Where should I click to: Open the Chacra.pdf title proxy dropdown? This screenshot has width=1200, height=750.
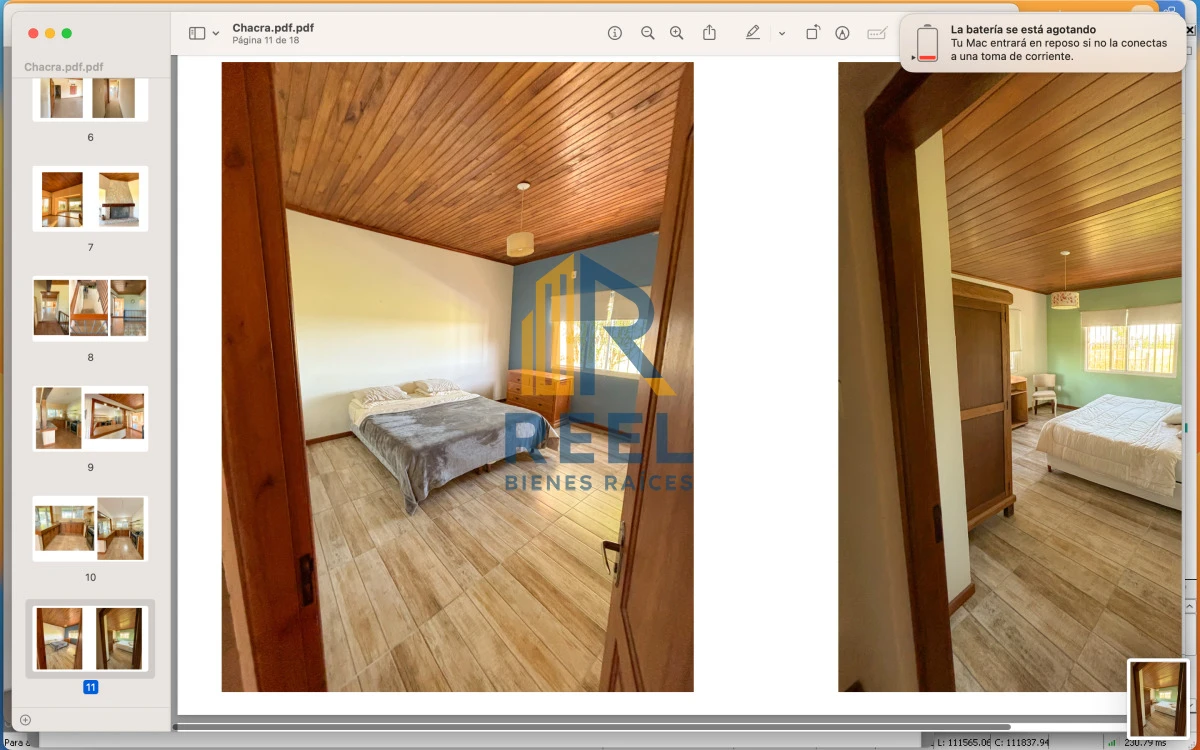tap(273, 27)
